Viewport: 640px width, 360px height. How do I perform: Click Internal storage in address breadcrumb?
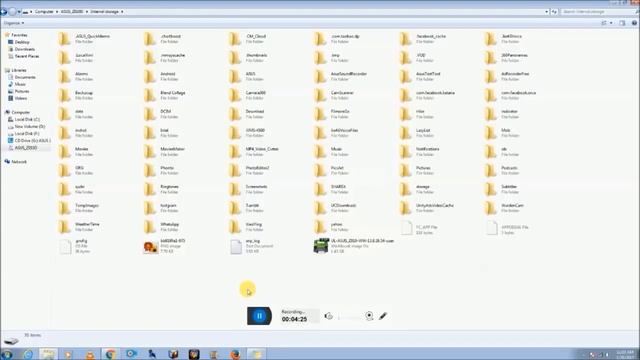coord(104,12)
